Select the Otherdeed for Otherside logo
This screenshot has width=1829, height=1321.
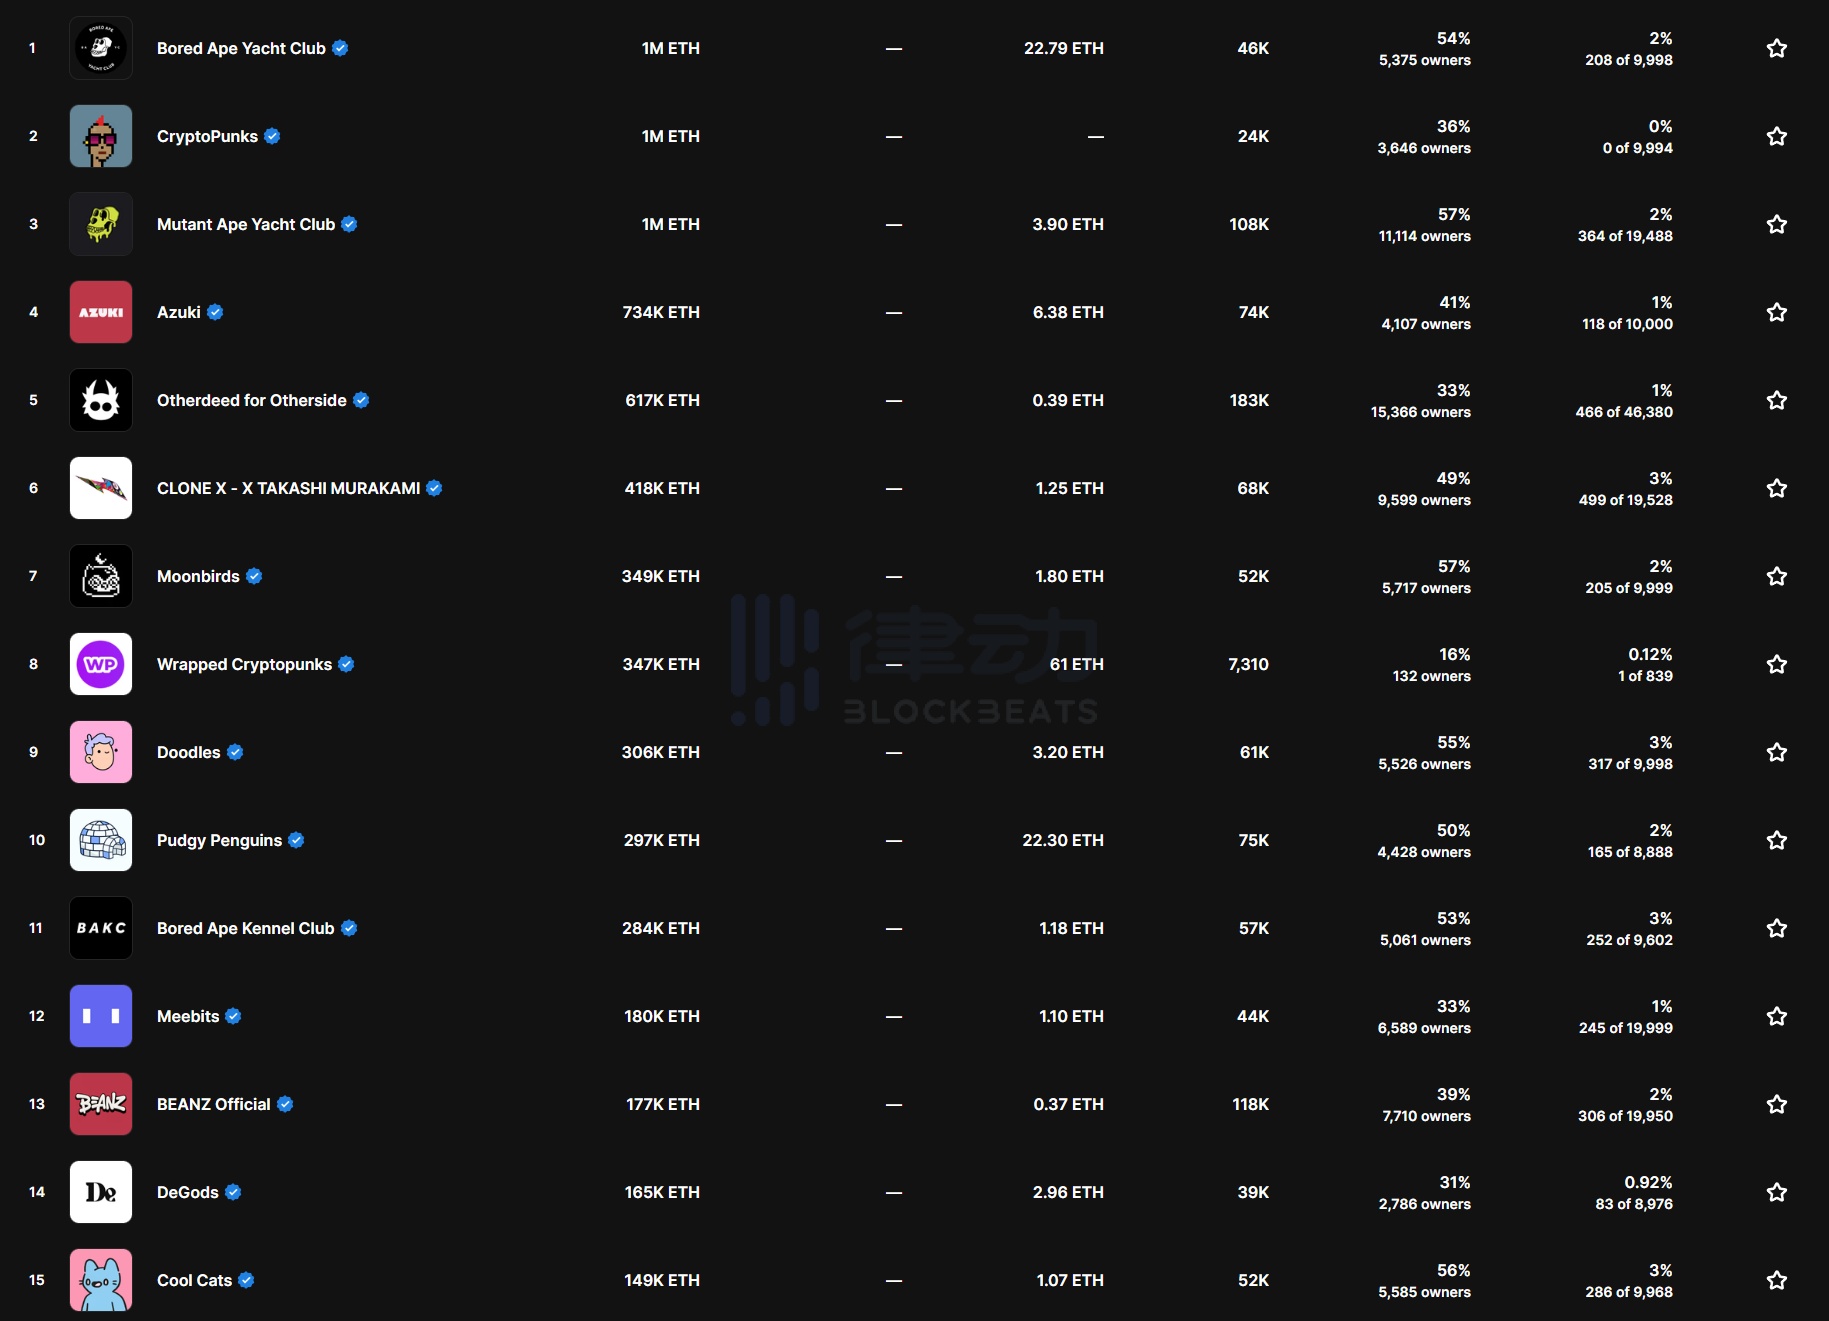coord(101,400)
